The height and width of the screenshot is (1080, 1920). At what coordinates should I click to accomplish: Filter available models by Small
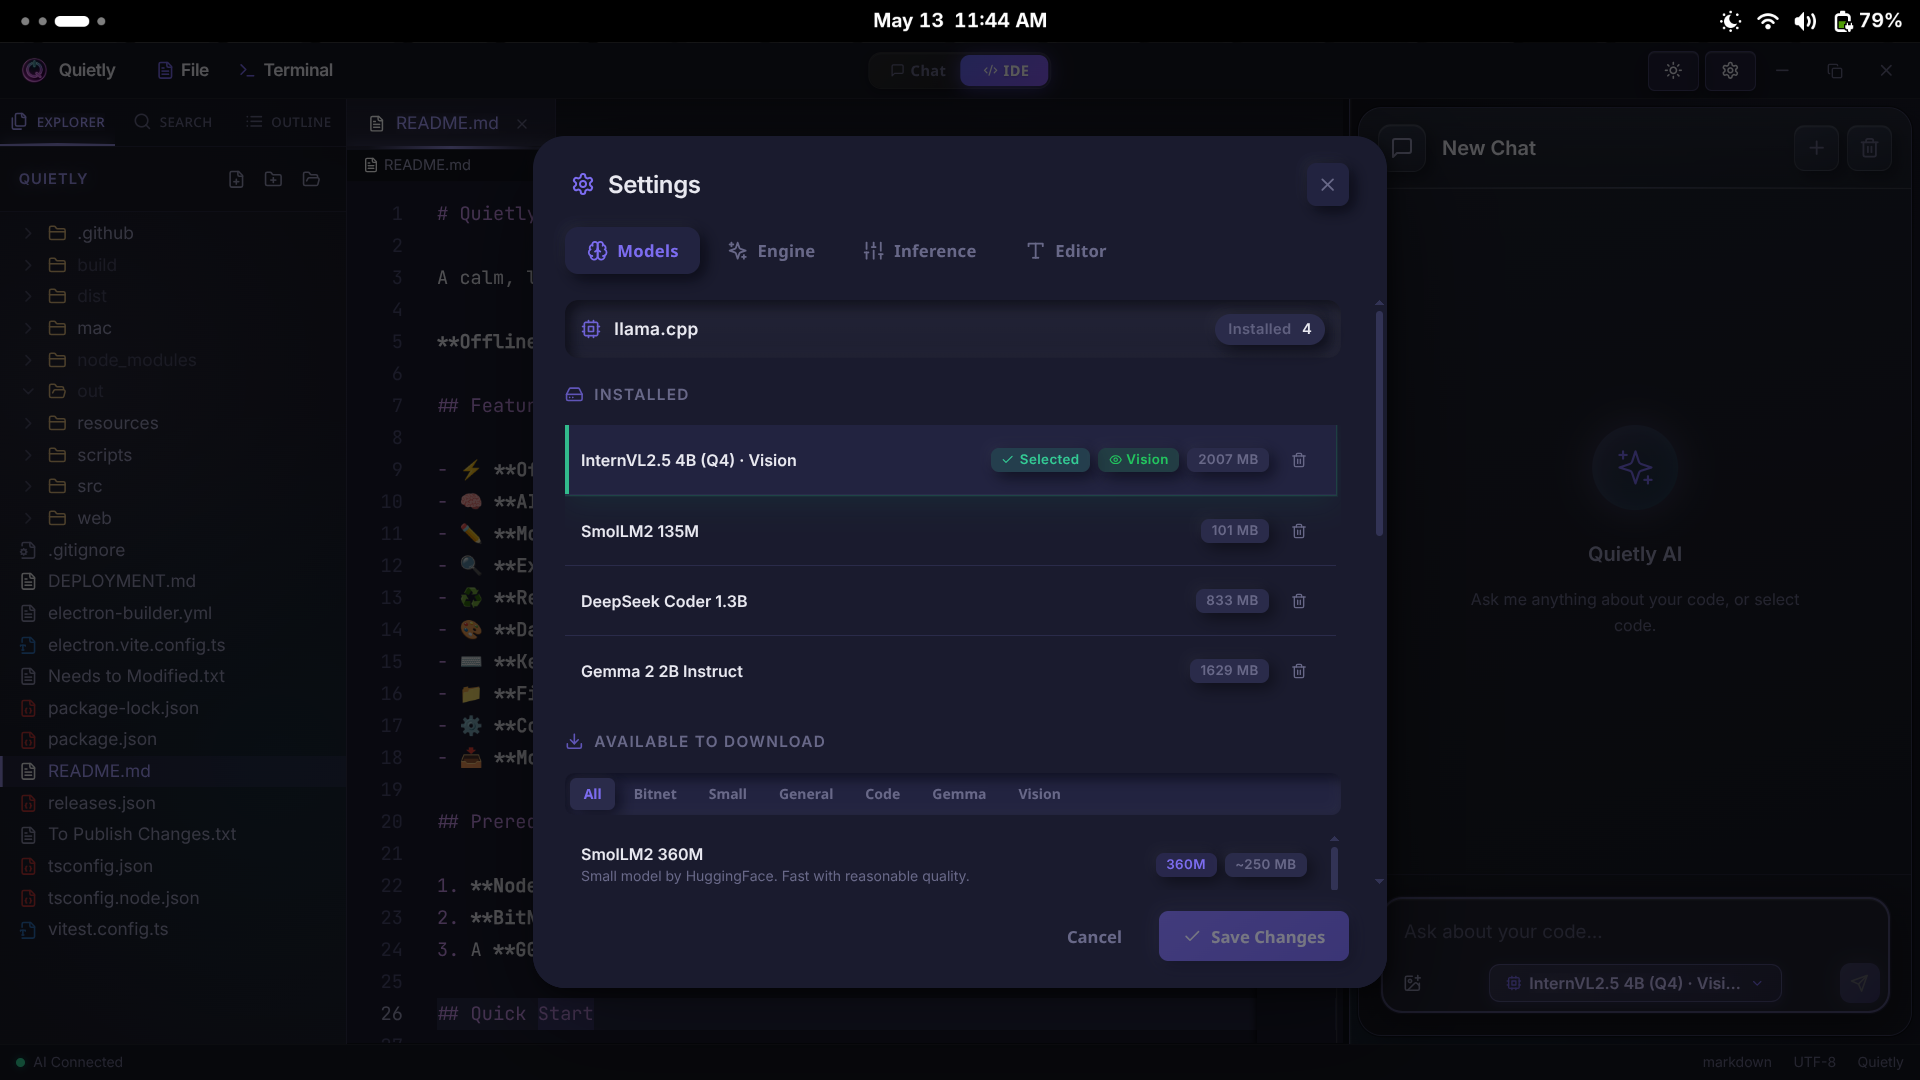coord(727,794)
